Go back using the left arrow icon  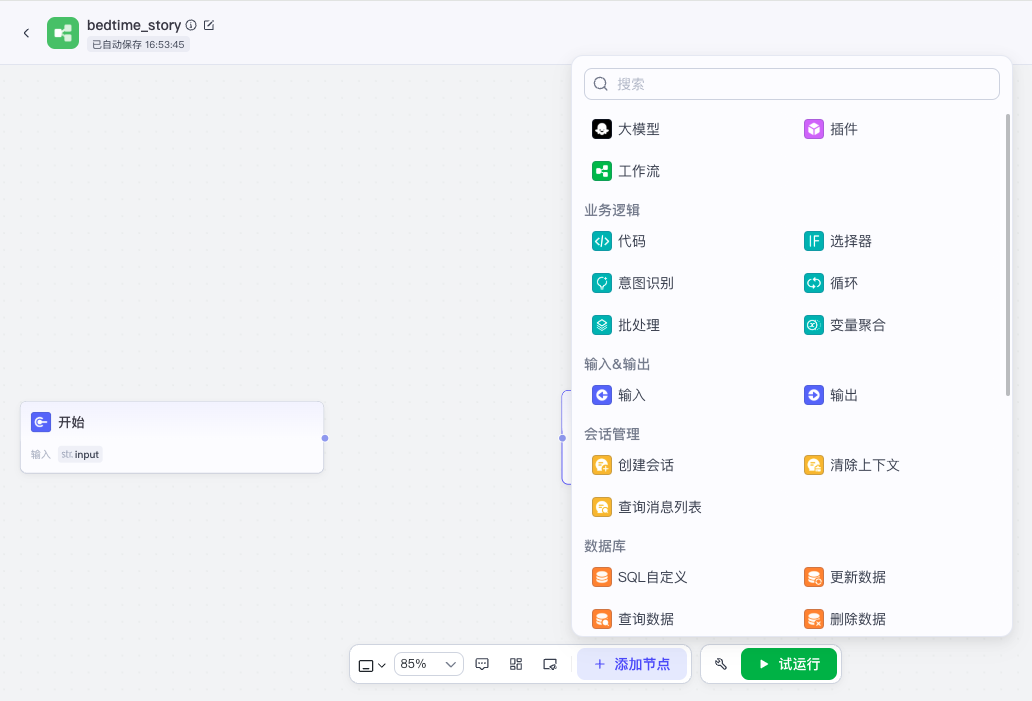(26, 33)
